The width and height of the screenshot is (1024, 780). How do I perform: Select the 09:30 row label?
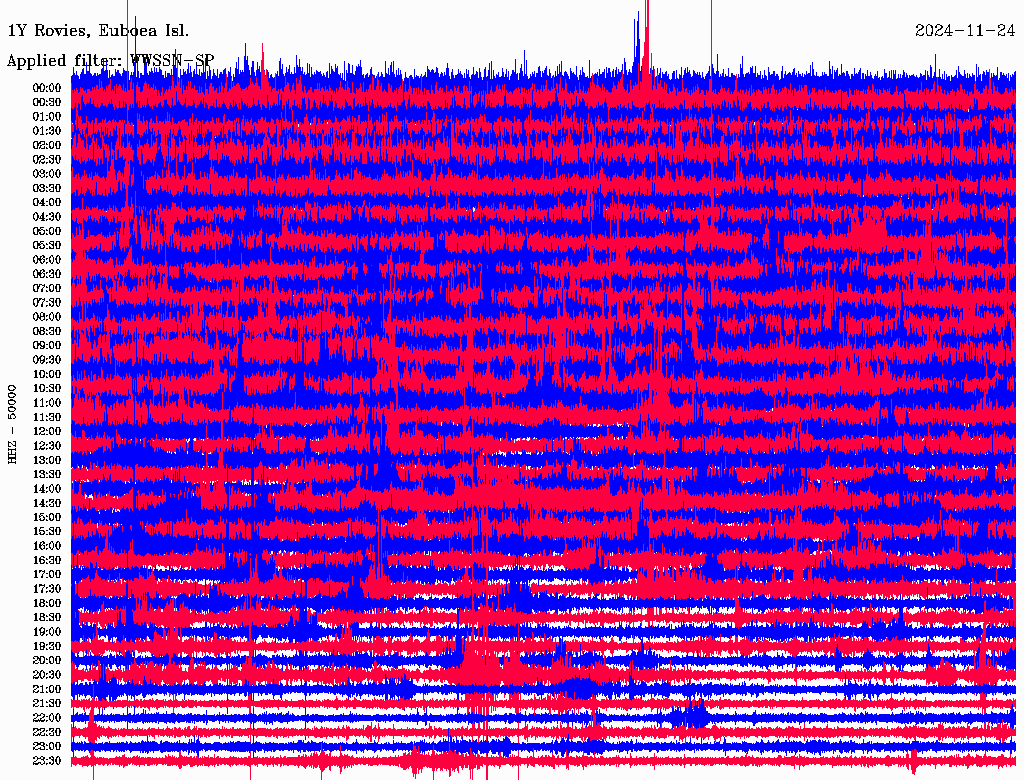coord(47,360)
